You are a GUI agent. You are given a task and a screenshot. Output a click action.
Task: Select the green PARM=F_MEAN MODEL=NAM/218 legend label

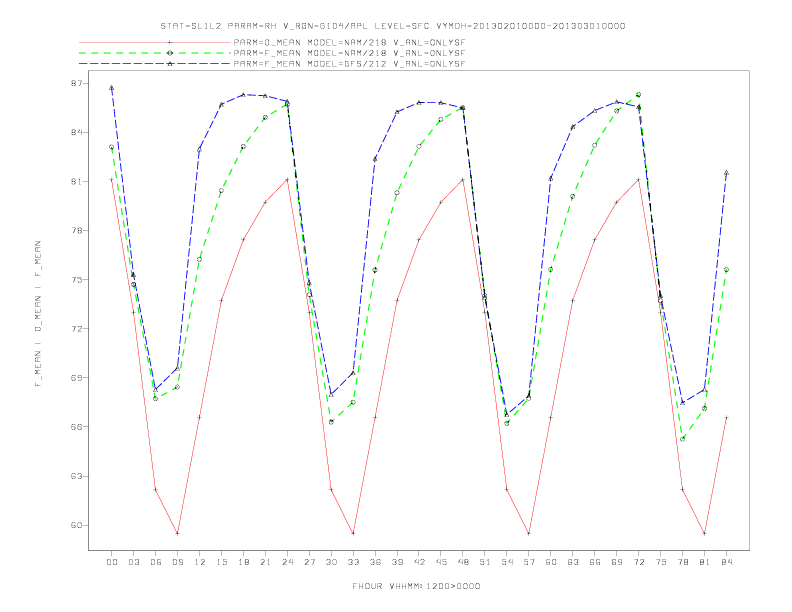click(x=349, y=53)
